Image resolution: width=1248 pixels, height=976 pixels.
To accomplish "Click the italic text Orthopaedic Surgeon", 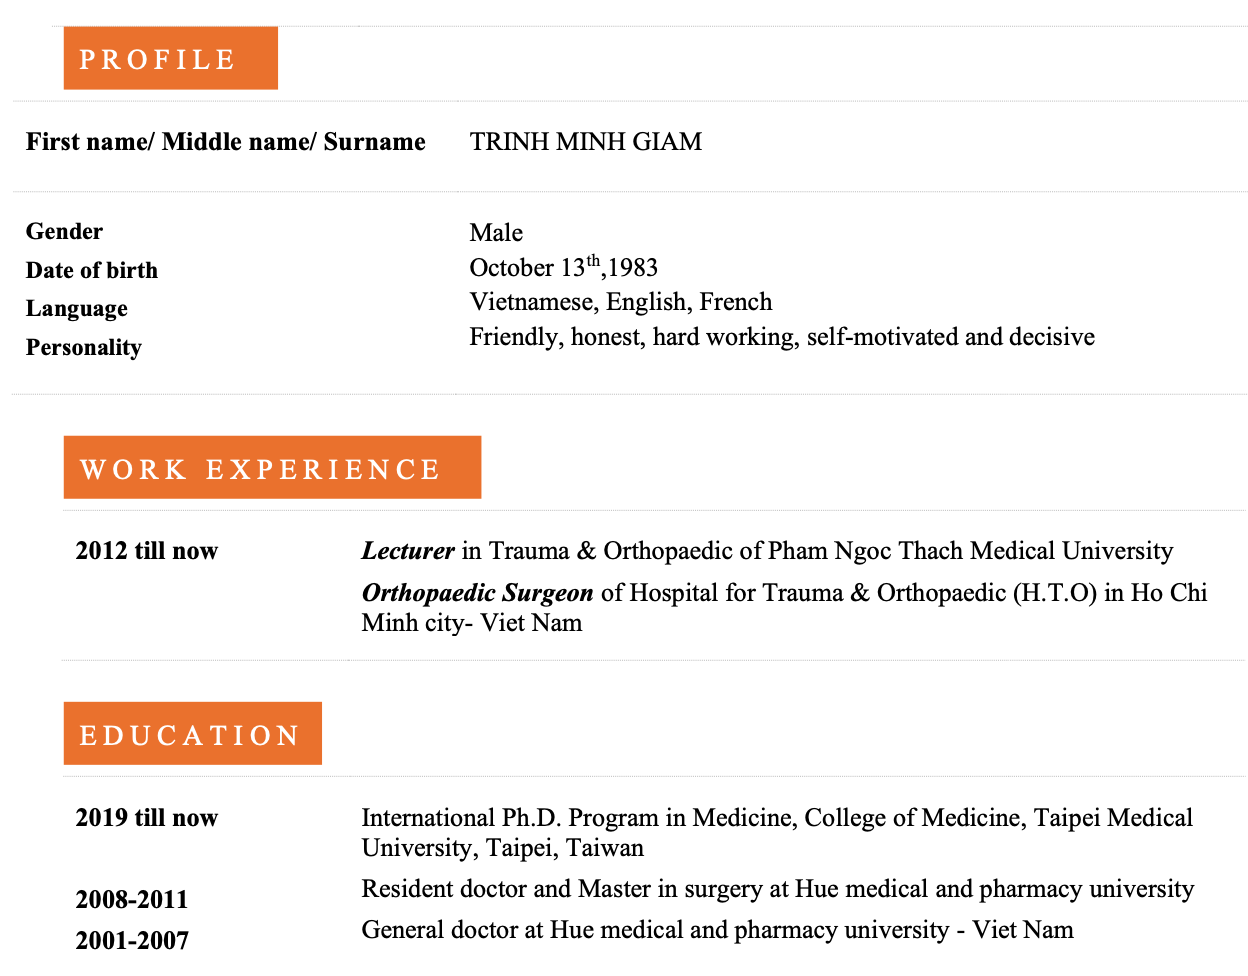I will (x=478, y=593).
